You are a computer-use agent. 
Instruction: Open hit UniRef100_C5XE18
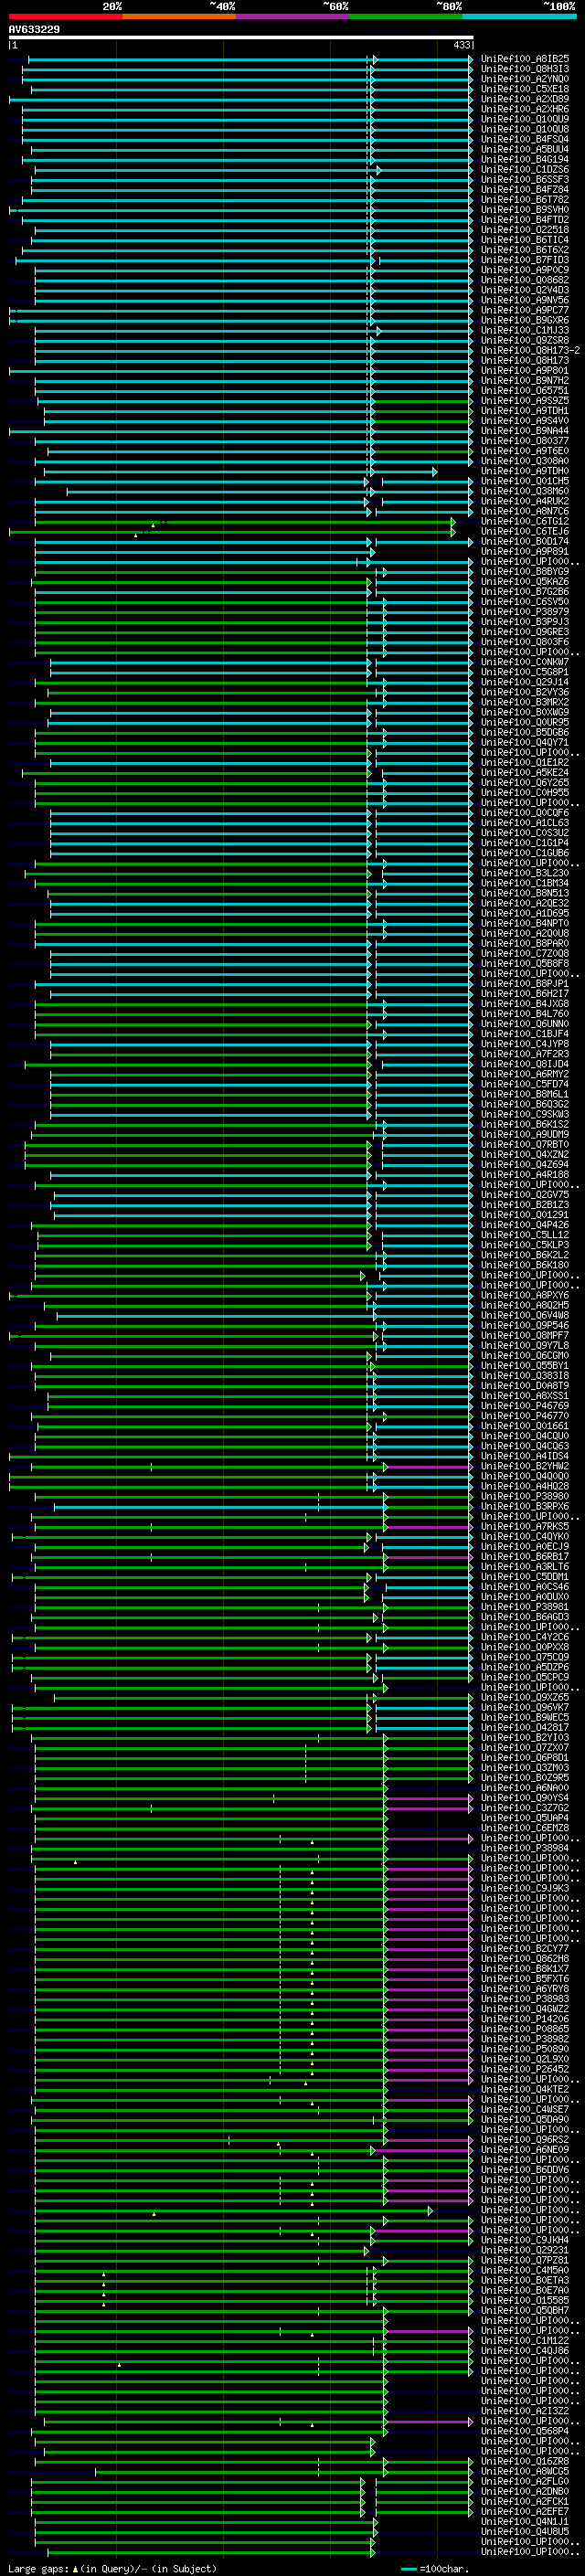525,89
